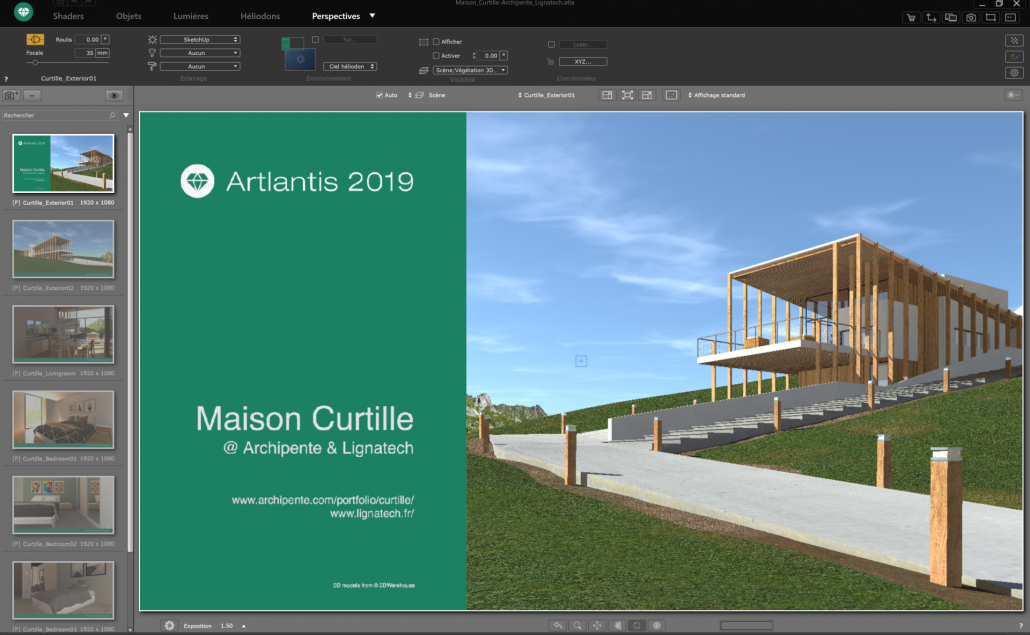
Task: Open the Scène selector next to Auto
Action: [x=427, y=95]
